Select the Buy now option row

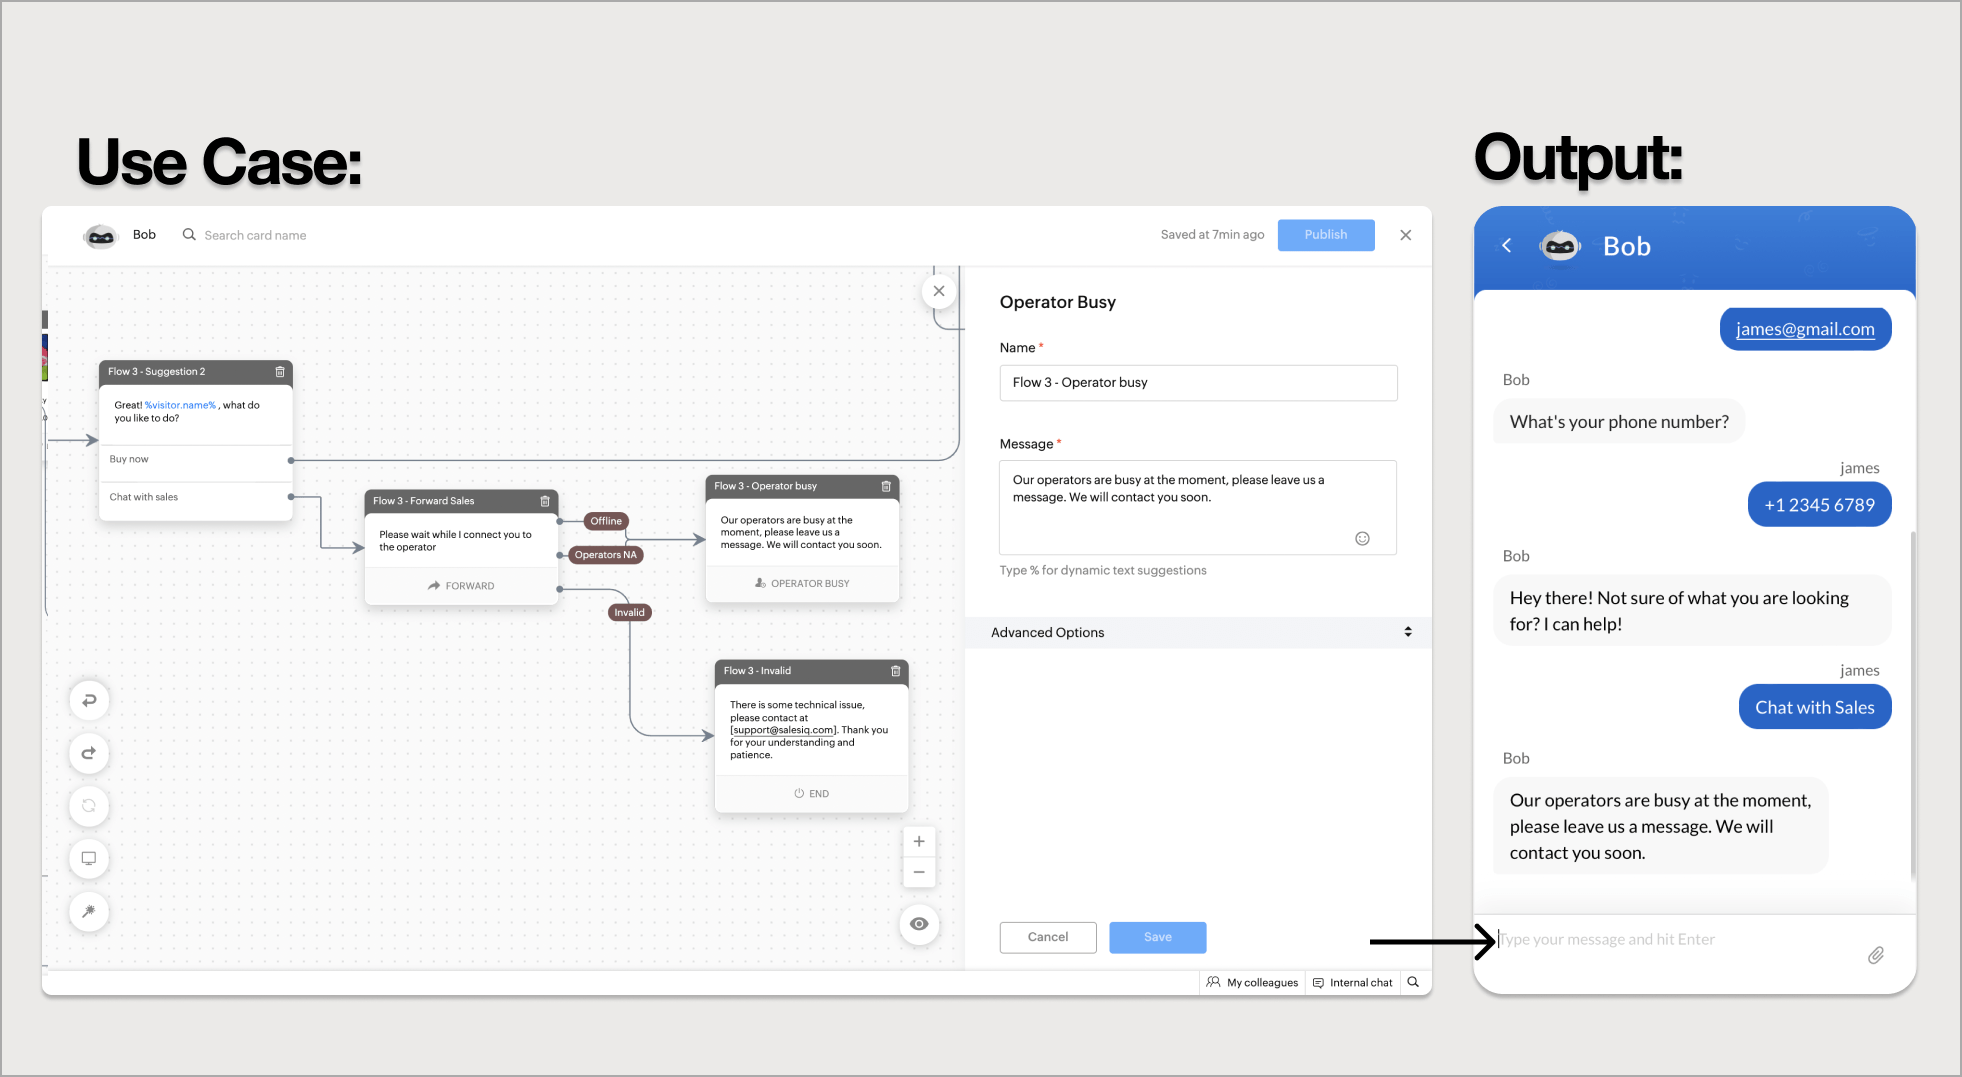[195, 460]
